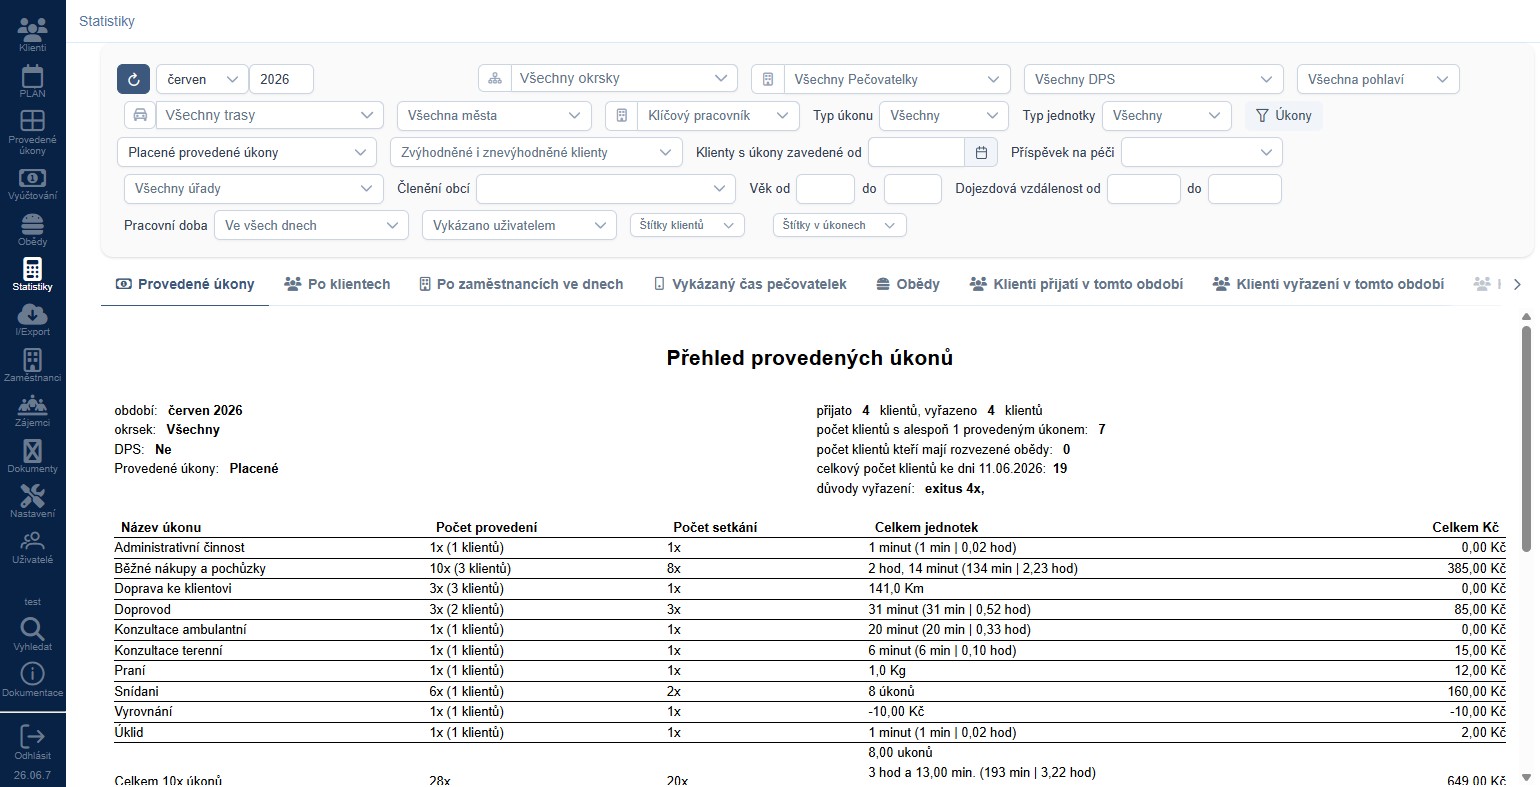Open Zaměstnanci section in sidebar
The height and width of the screenshot is (787, 1540).
click(x=32, y=365)
